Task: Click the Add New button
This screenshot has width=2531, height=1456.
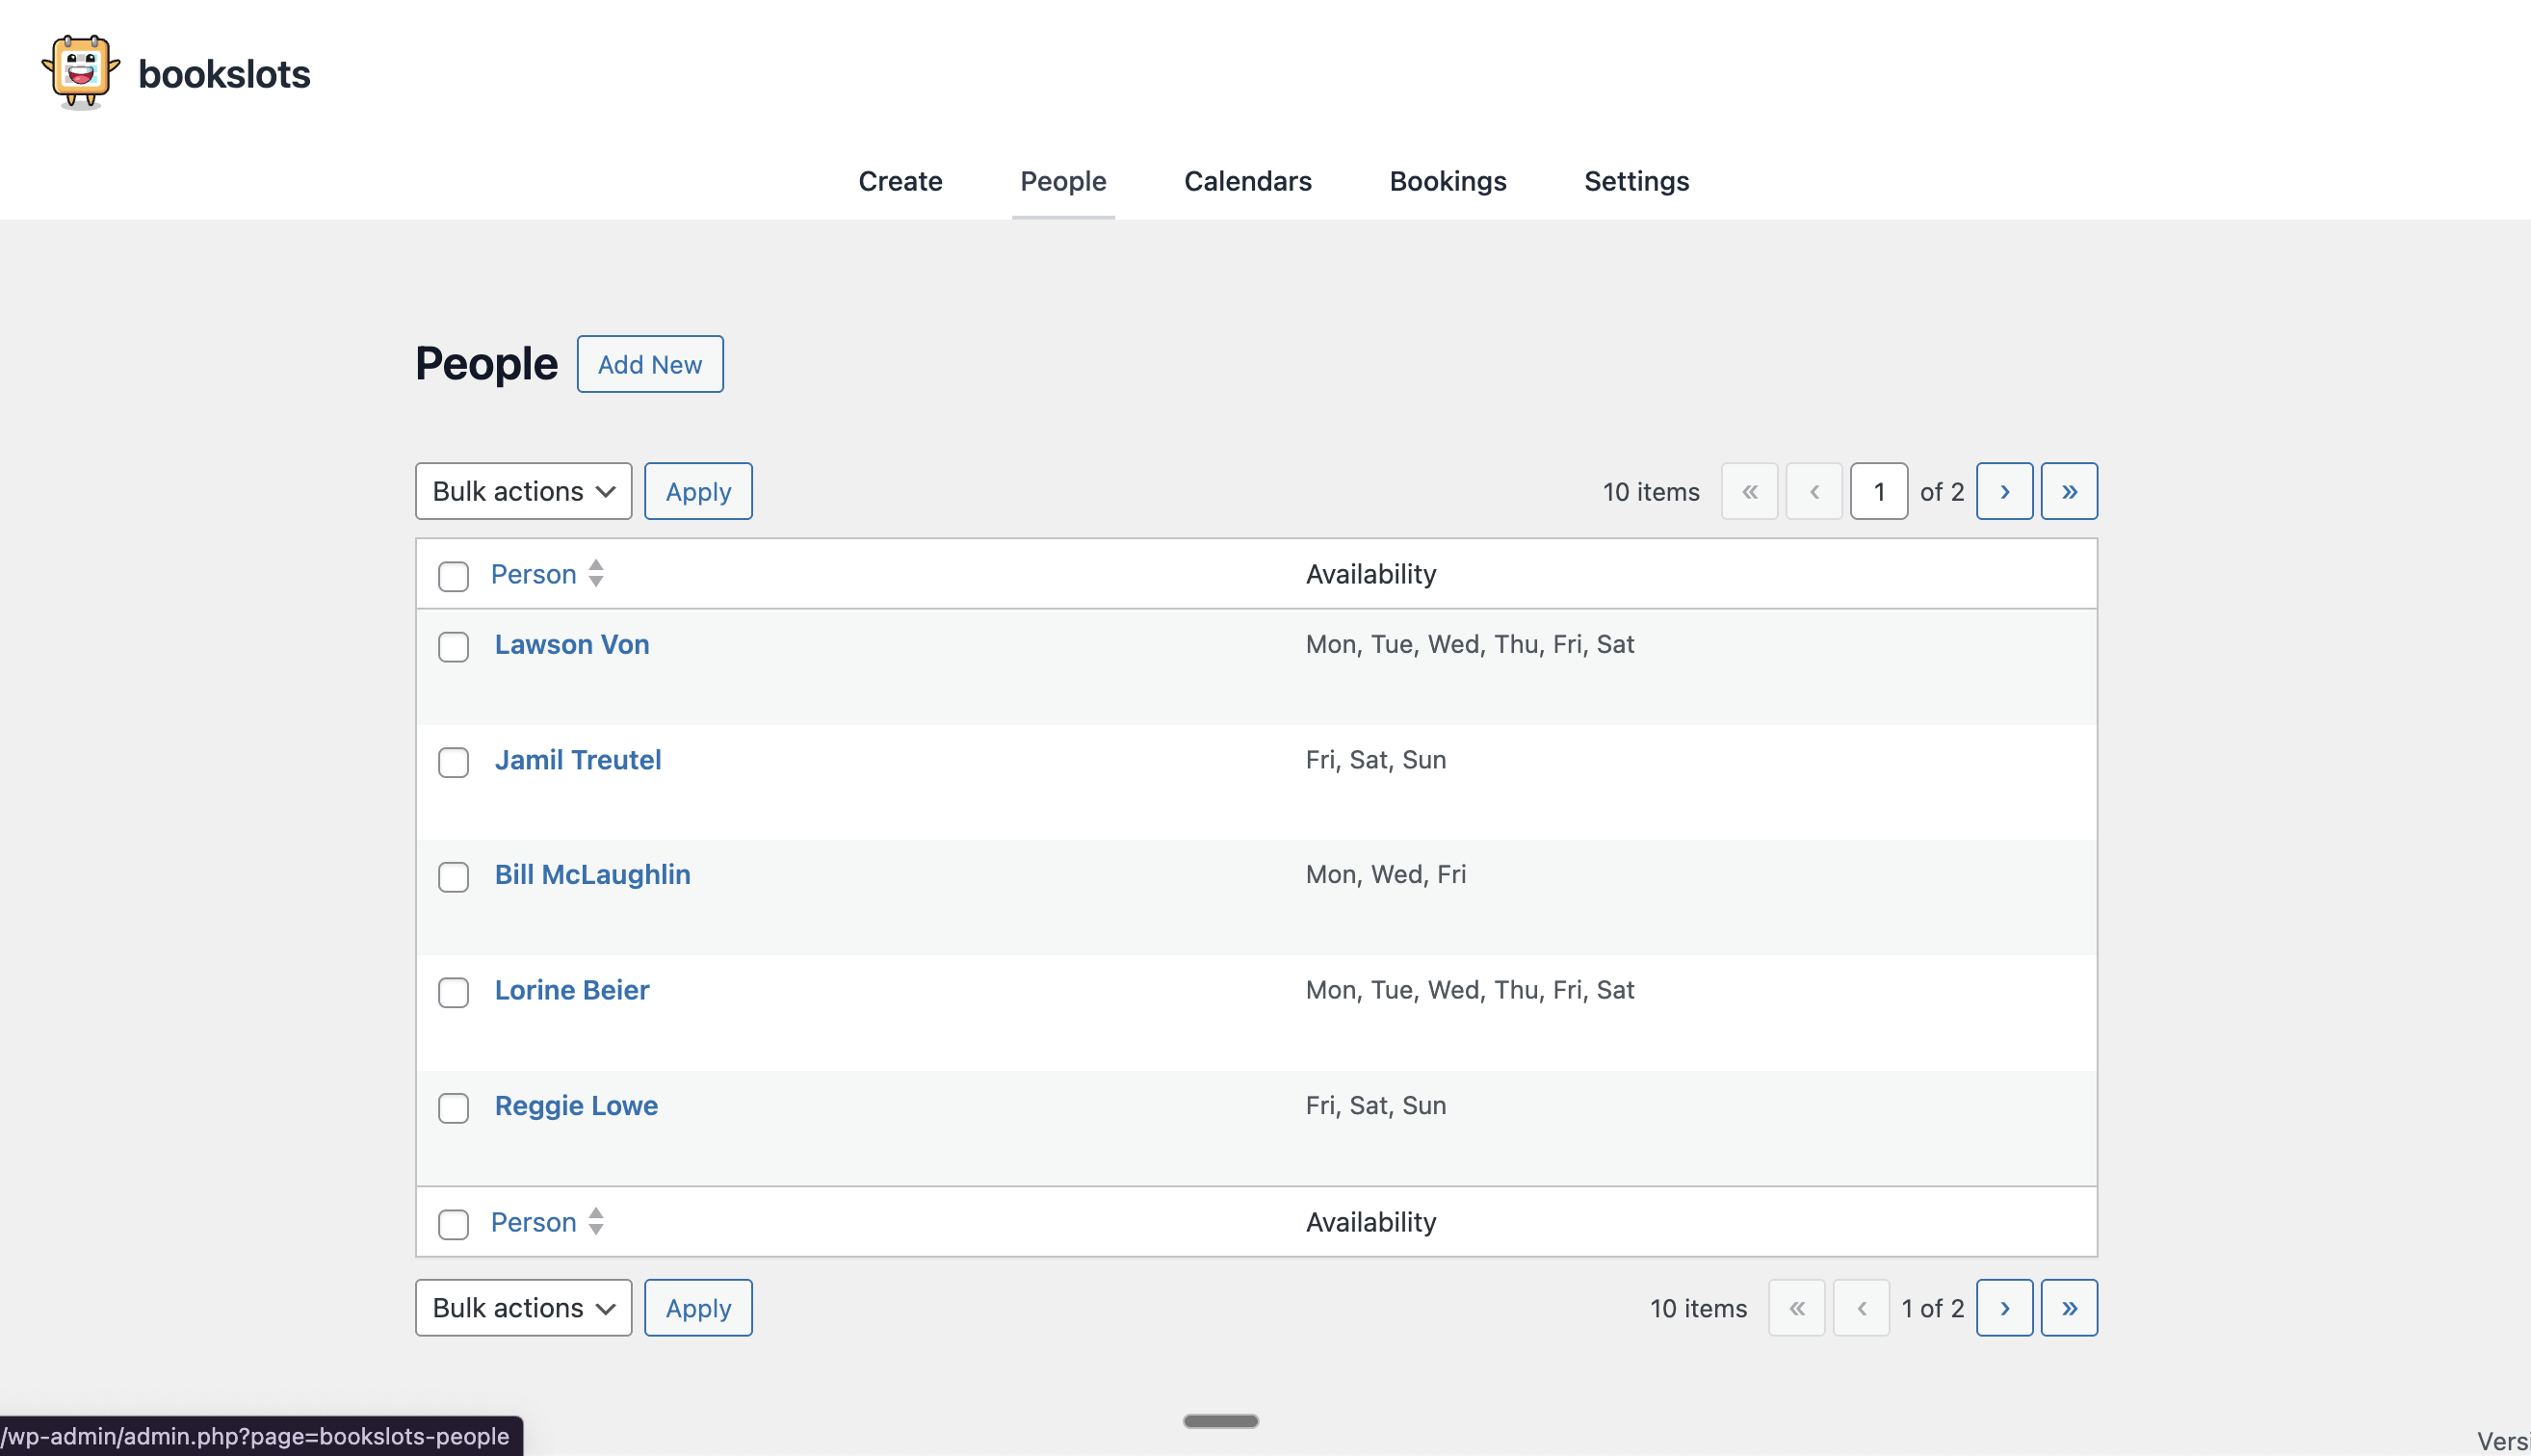Action: point(649,364)
